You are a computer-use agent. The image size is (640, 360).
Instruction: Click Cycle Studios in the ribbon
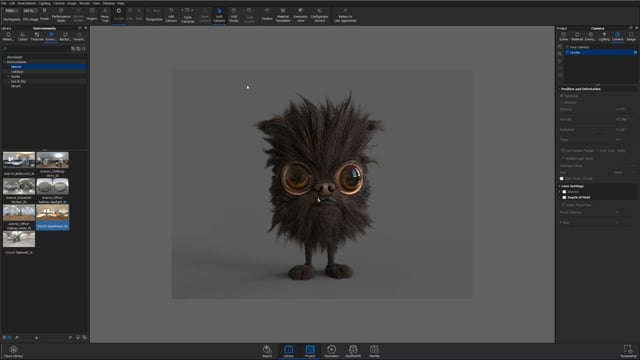[x=249, y=16]
